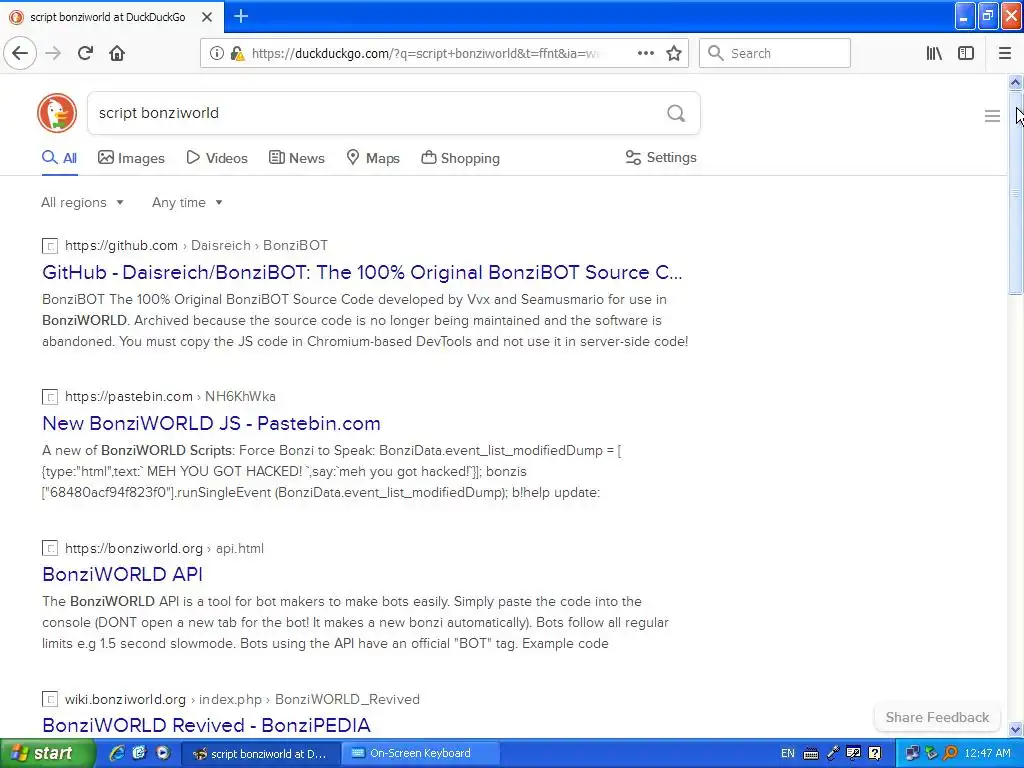Screen dimensions: 1024x768
Task: Bookmark this page with the star
Action: pos(674,53)
